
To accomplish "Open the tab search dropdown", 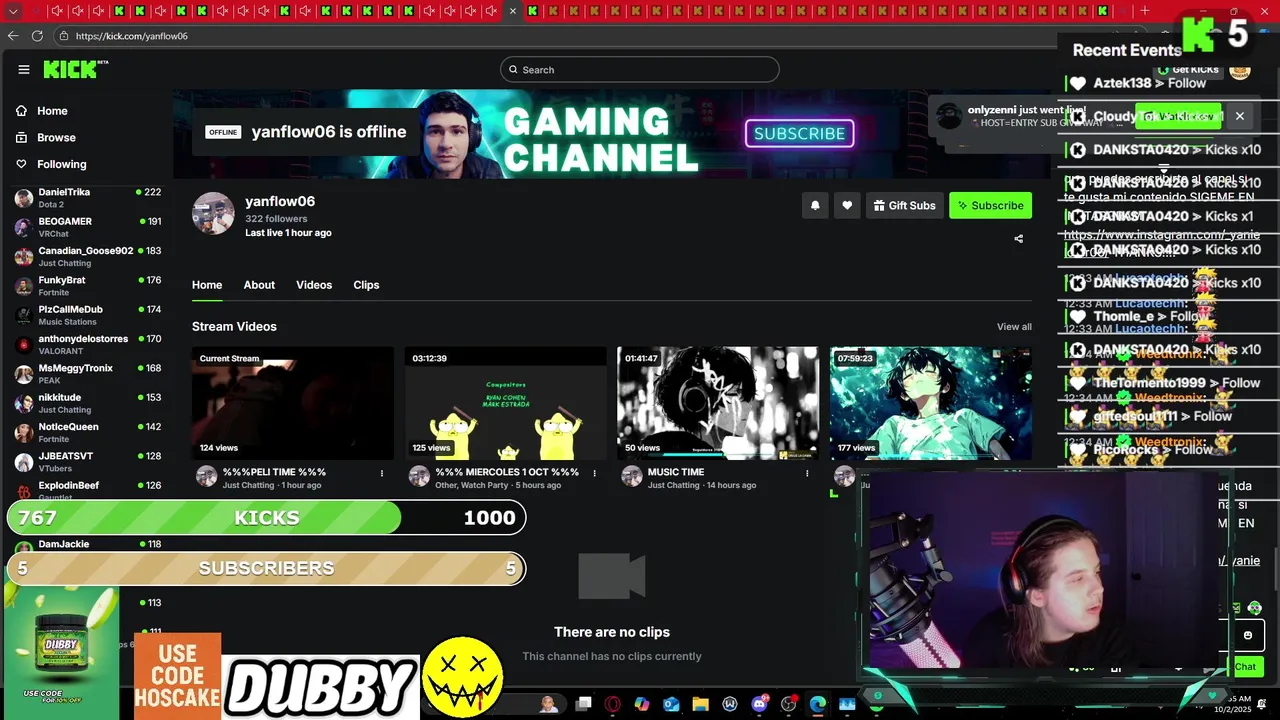I will tap(13, 11).
